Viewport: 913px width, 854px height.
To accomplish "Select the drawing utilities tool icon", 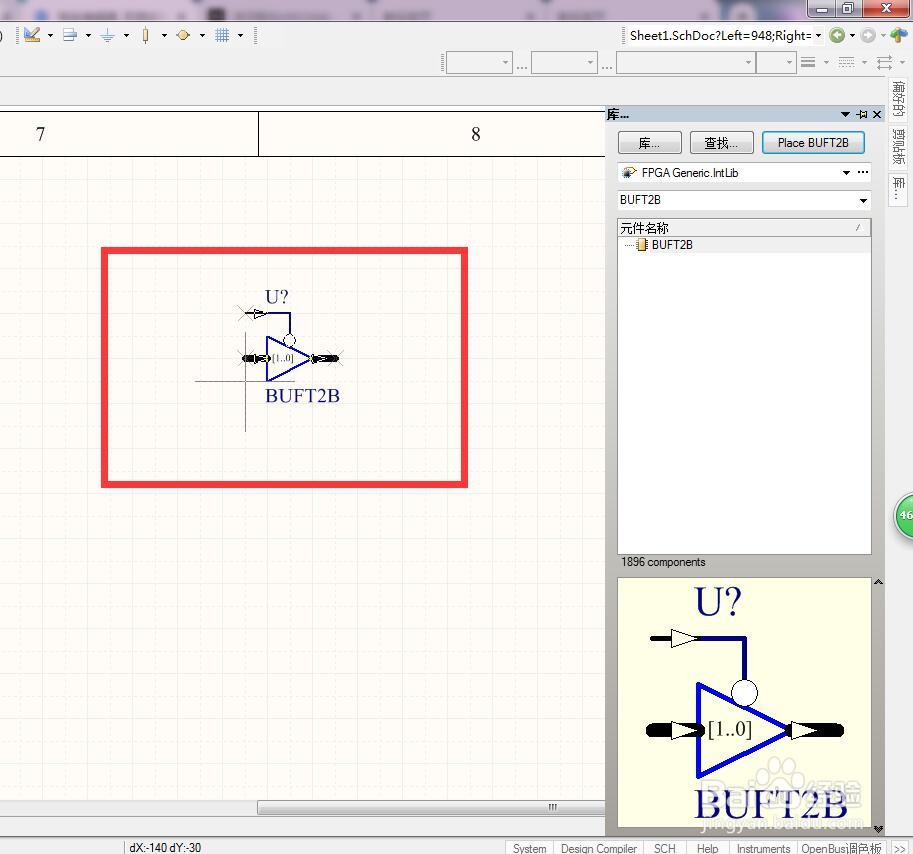I will point(32,35).
